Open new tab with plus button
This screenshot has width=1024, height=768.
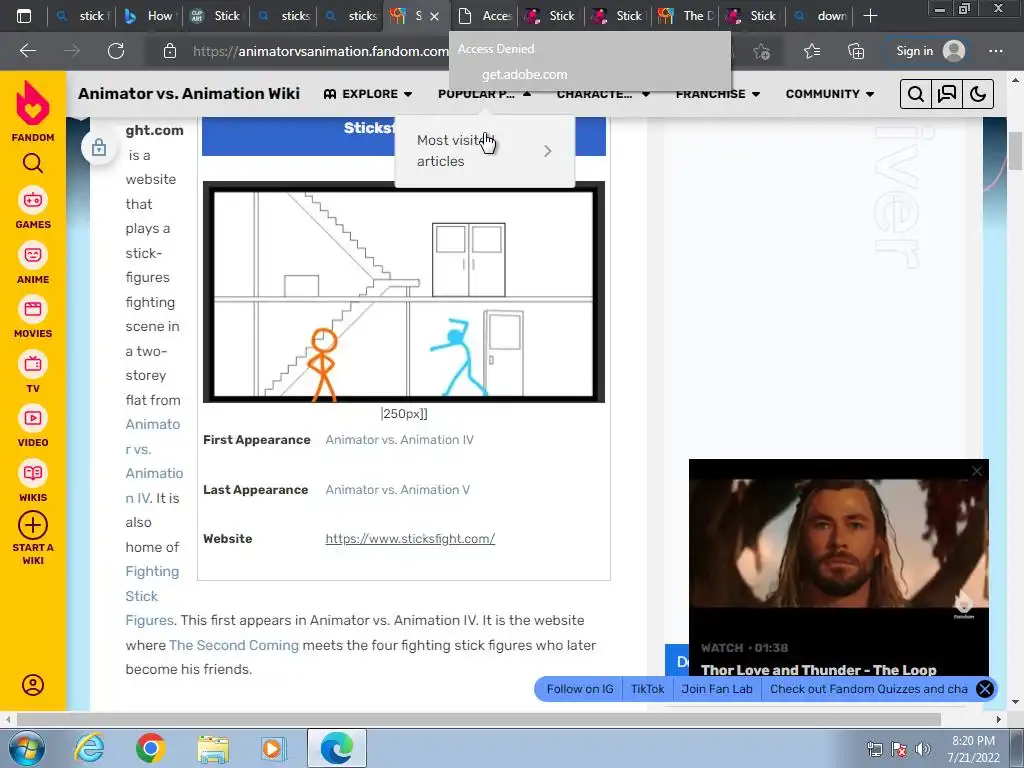(871, 16)
